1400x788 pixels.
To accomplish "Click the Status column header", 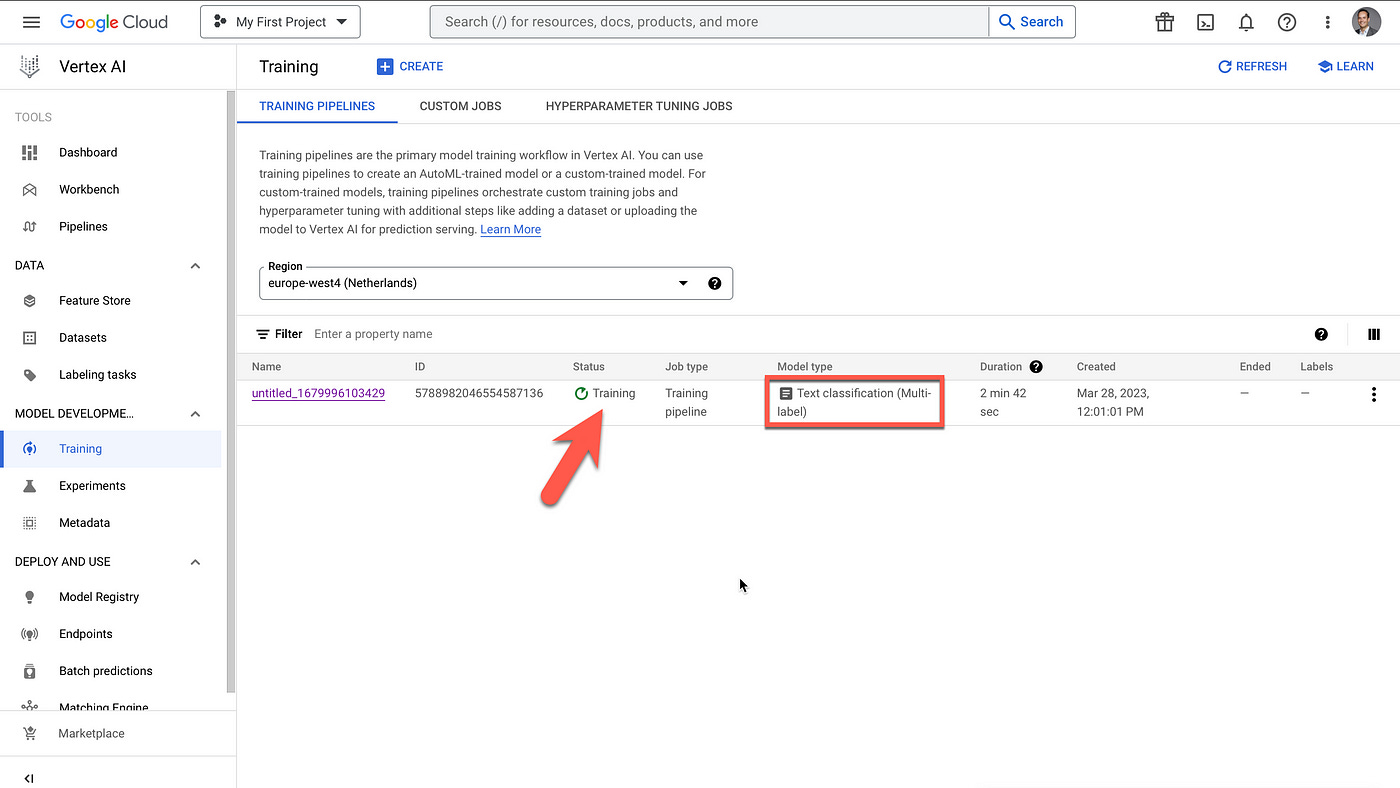I will tap(588, 366).
